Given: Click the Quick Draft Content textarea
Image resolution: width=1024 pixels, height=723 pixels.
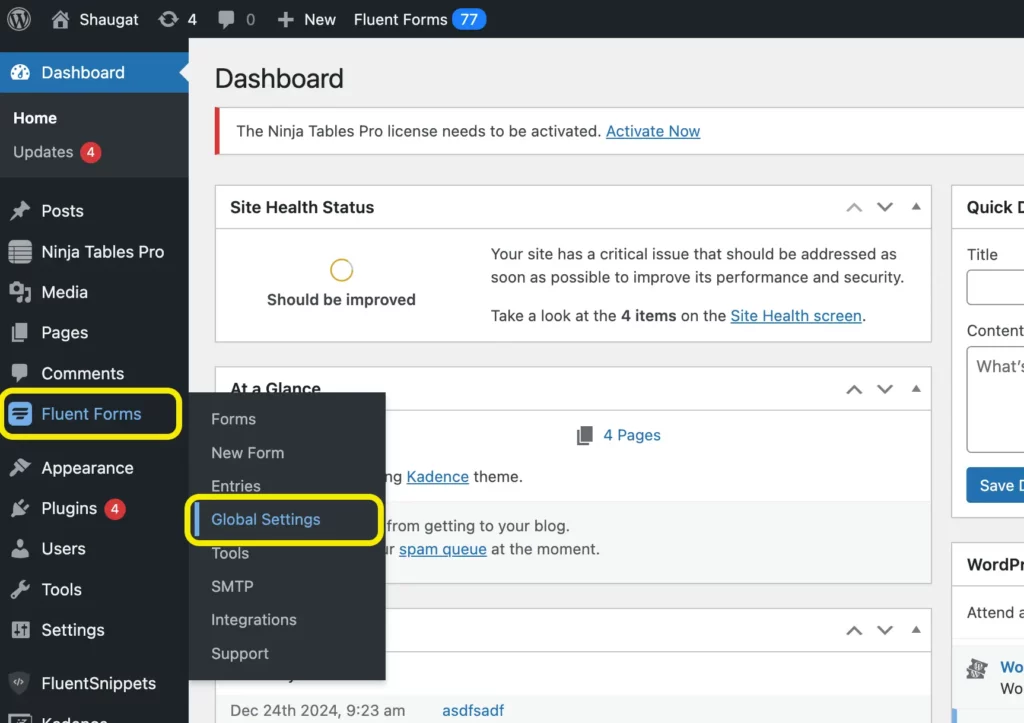Looking at the screenshot, I should (995, 399).
